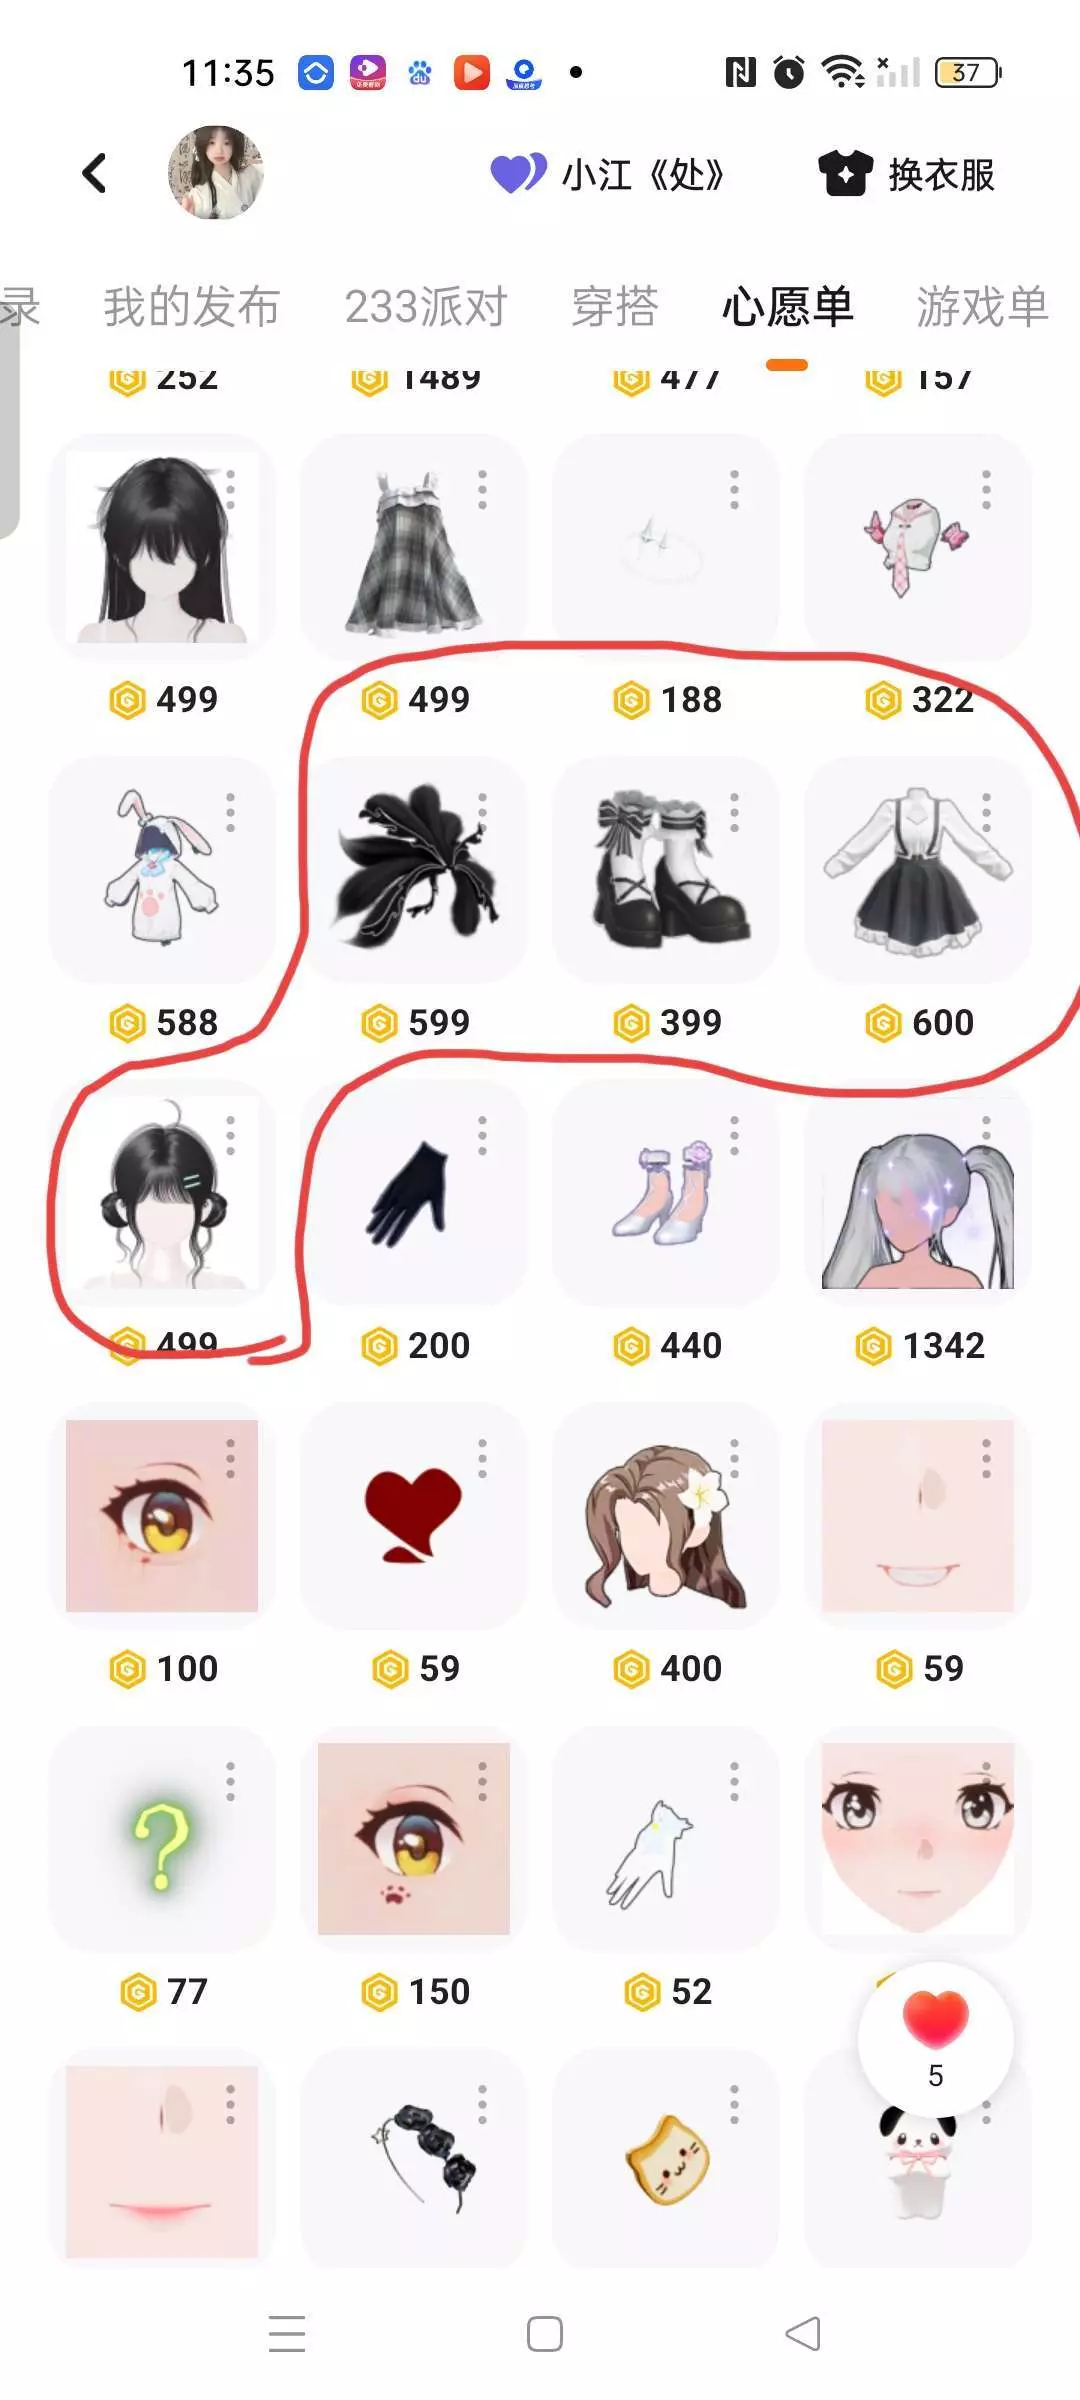Open Android recent apps menu icon

click(287, 2333)
